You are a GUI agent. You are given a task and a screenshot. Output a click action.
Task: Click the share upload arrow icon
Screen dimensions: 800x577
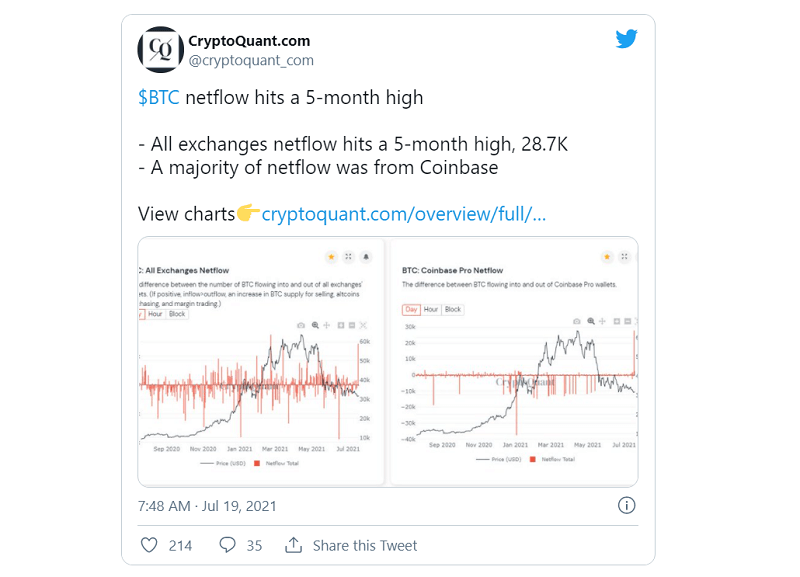click(x=293, y=545)
